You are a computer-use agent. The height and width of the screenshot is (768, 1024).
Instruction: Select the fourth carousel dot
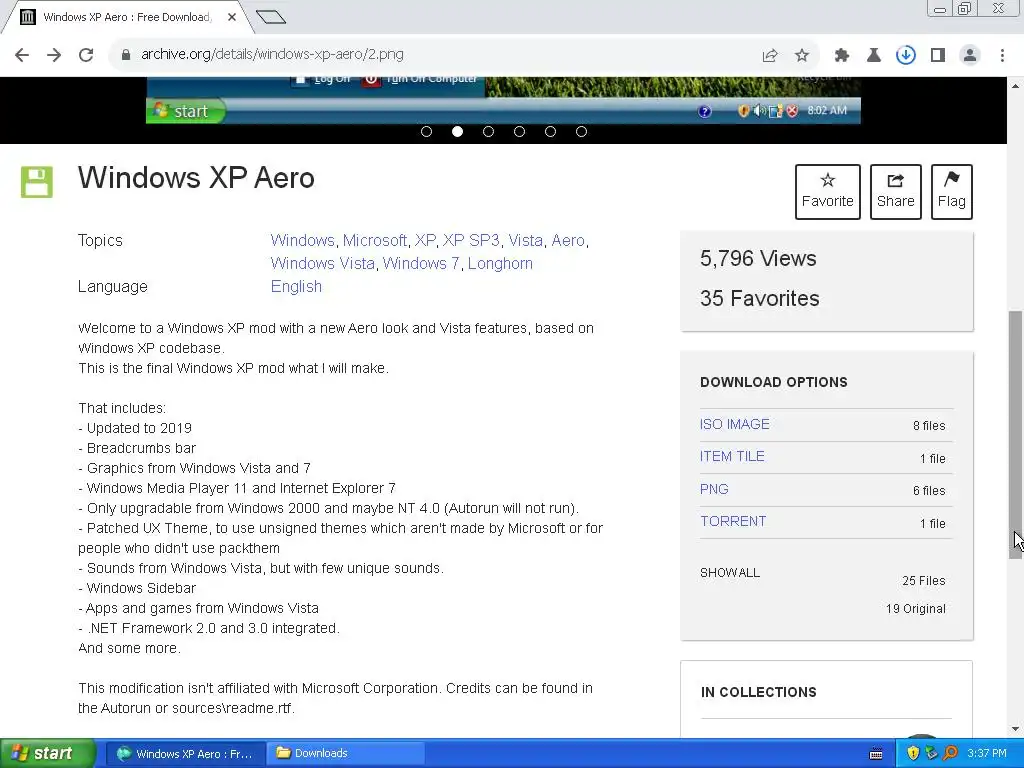[519, 132]
